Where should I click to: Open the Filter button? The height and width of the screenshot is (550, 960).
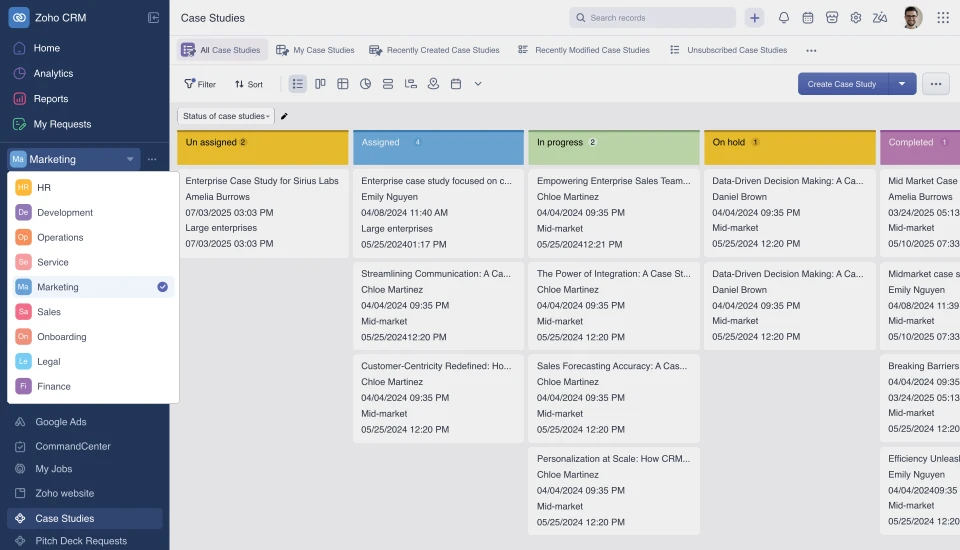coord(200,84)
